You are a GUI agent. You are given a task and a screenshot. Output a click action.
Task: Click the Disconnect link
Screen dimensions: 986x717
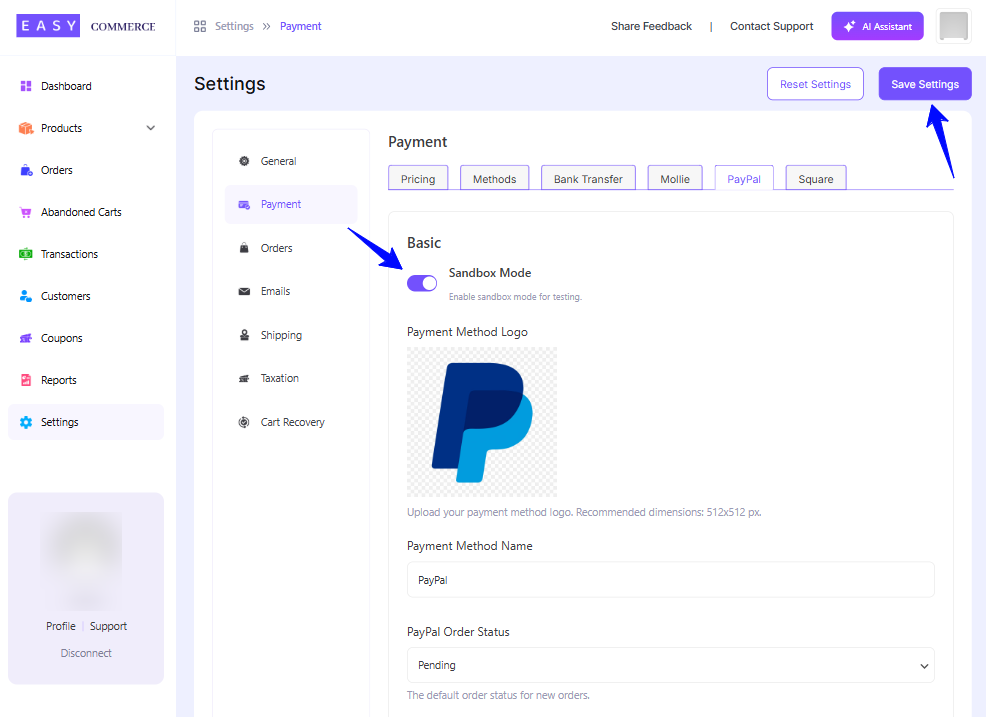click(86, 653)
